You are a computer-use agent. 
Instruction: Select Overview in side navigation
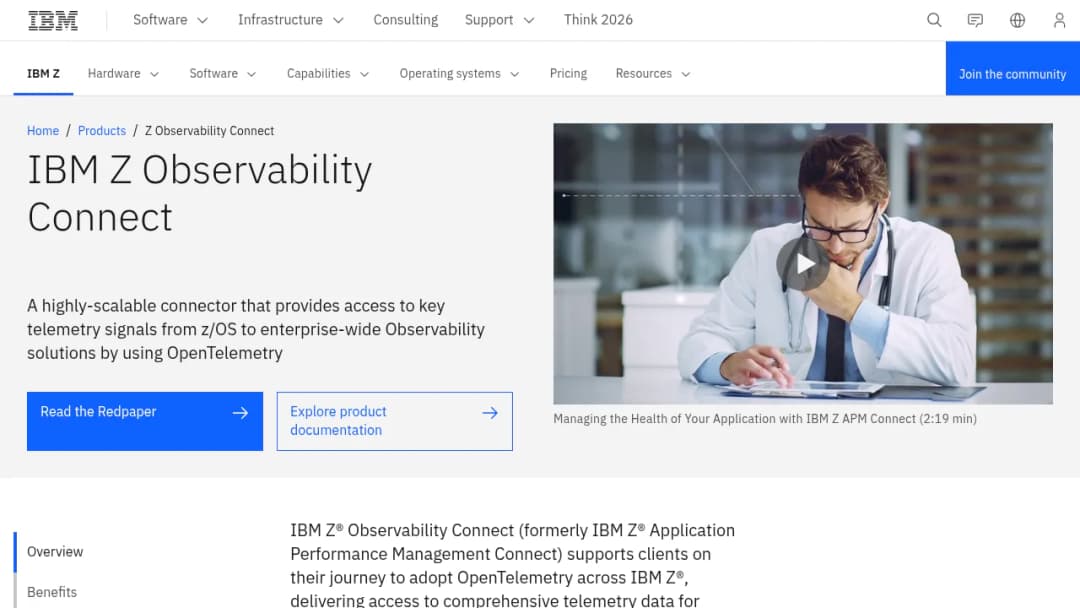pos(55,552)
